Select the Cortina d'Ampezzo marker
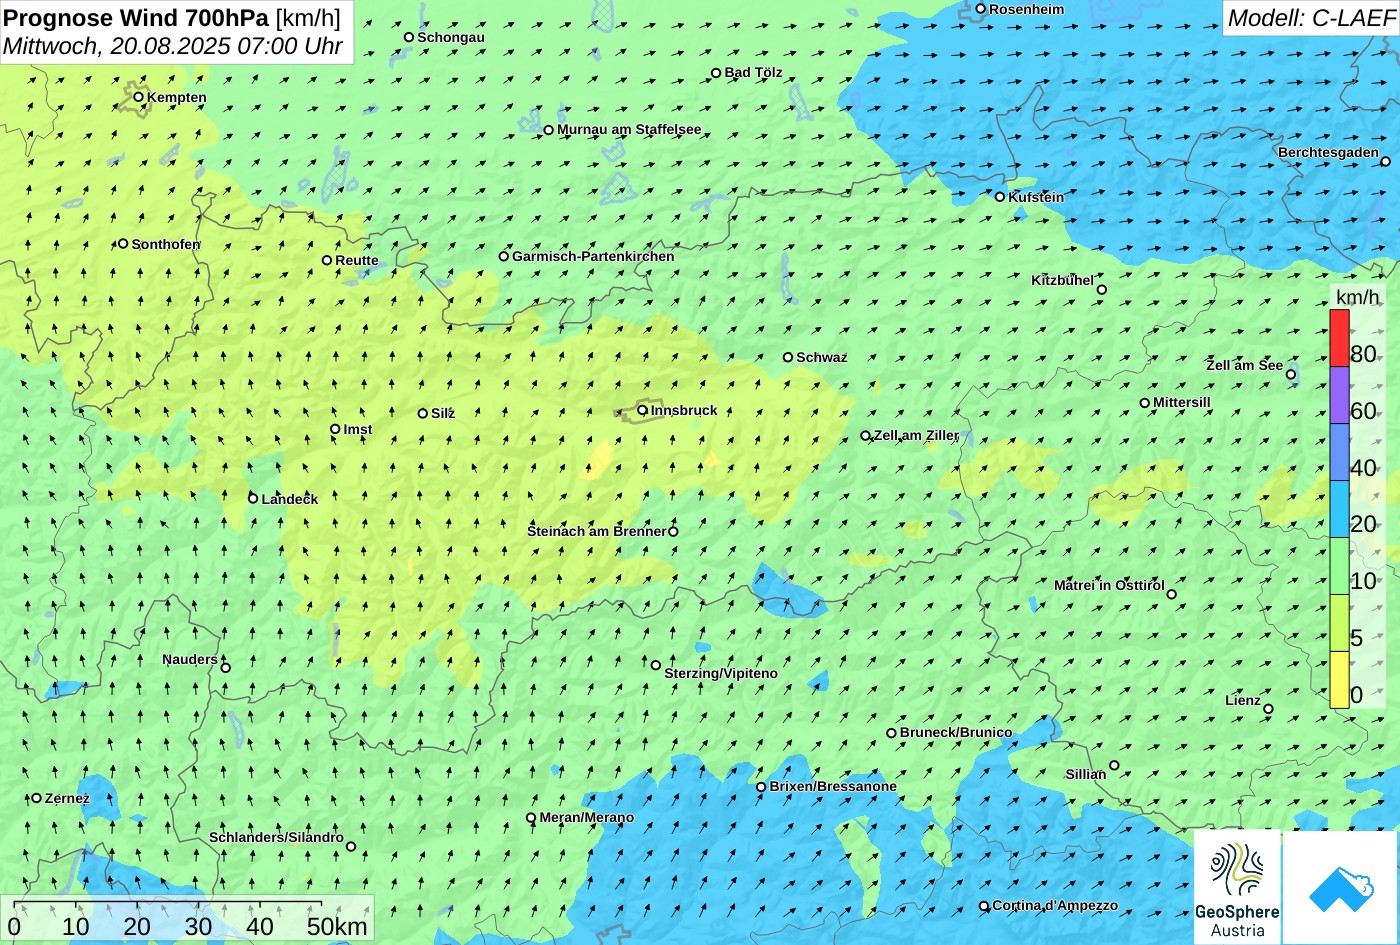The image size is (1400, 945). 984,906
